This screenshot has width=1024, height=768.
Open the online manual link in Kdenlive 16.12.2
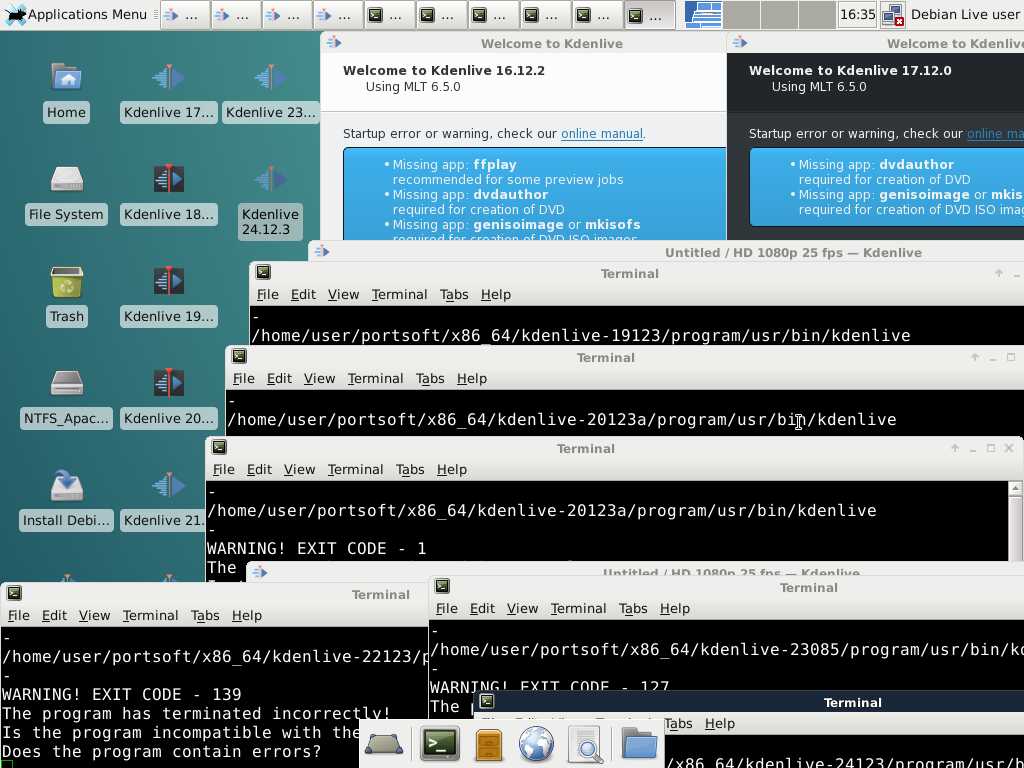tap(601, 133)
